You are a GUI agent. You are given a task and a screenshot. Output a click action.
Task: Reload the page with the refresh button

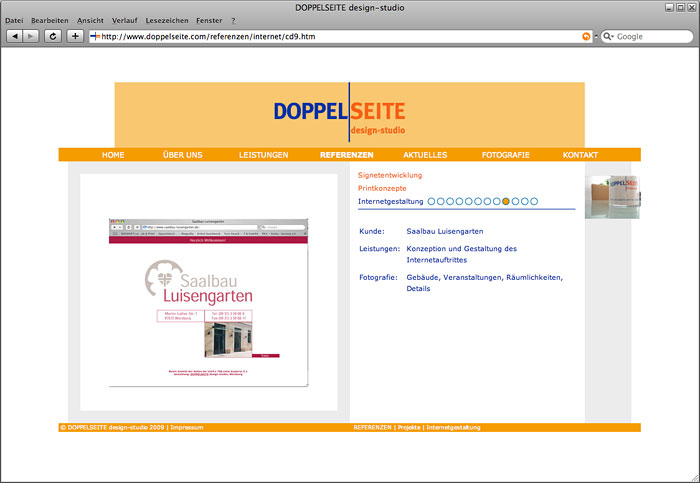click(53, 36)
